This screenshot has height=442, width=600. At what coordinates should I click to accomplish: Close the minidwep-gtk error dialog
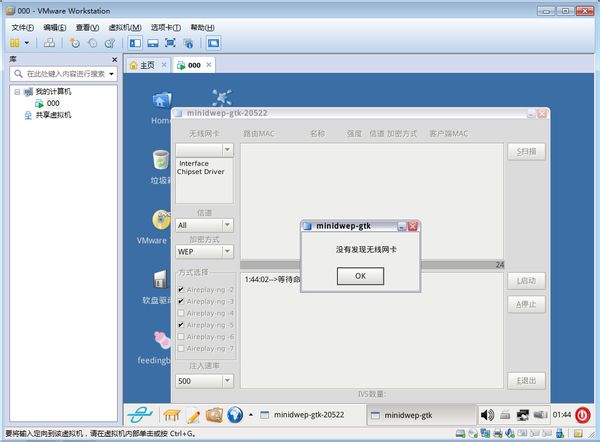tap(412, 226)
